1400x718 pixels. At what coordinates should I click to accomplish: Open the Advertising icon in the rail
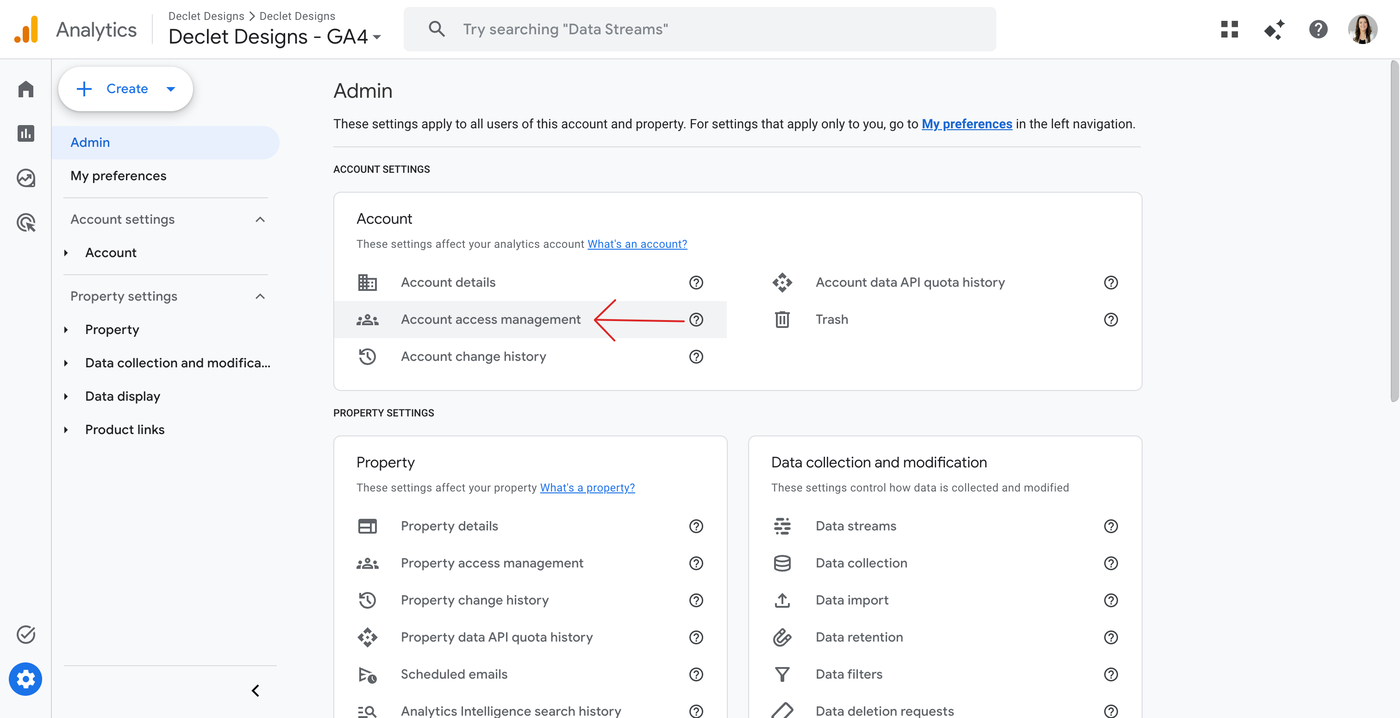(26, 223)
